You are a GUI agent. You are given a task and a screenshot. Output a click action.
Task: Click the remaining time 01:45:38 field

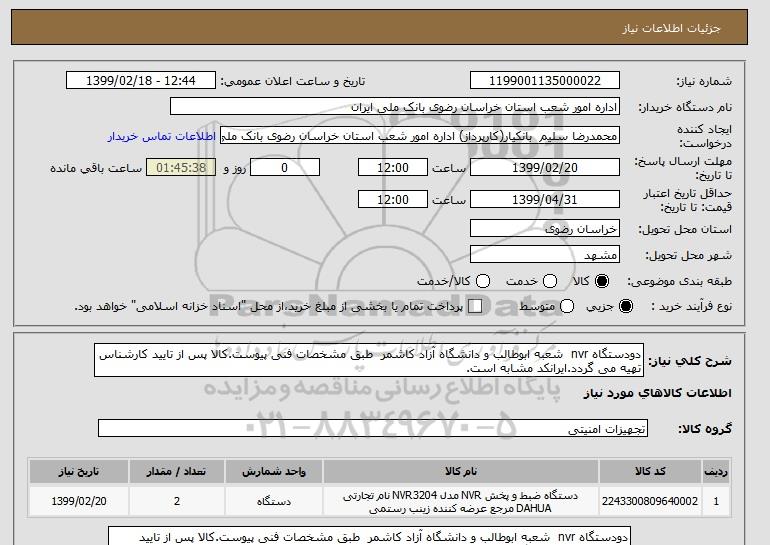coord(181,167)
